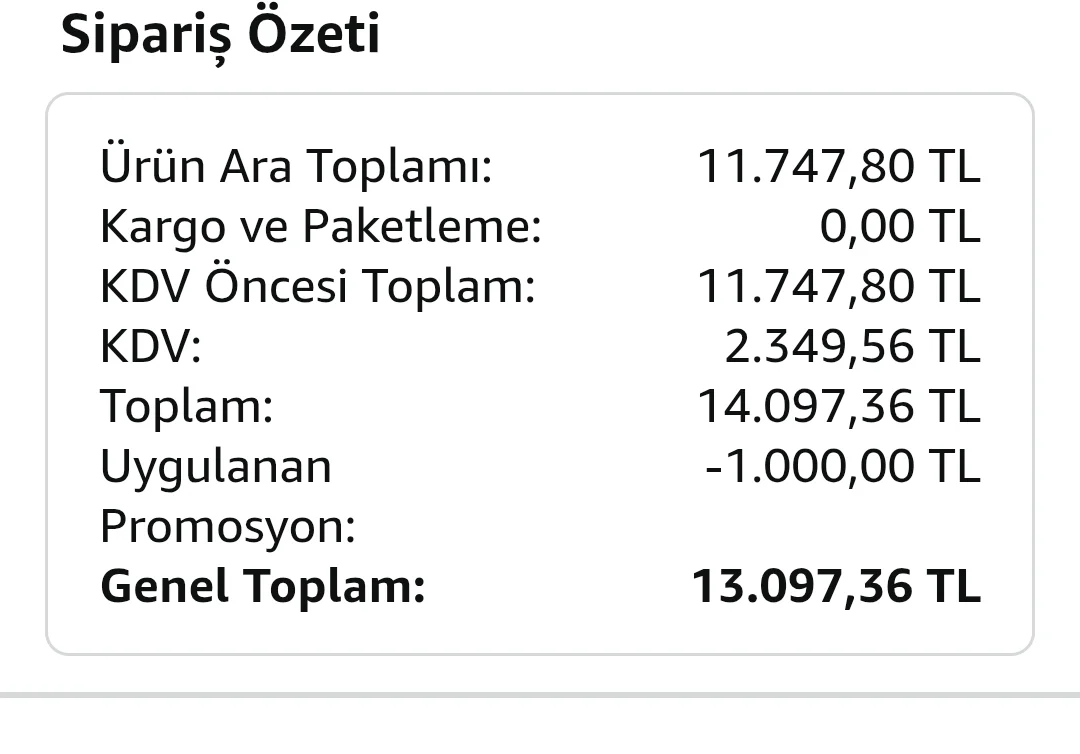Viewport: 1080px width, 754px height.
Task: Select the plain Toplam: label
Action: tap(187, 406)
